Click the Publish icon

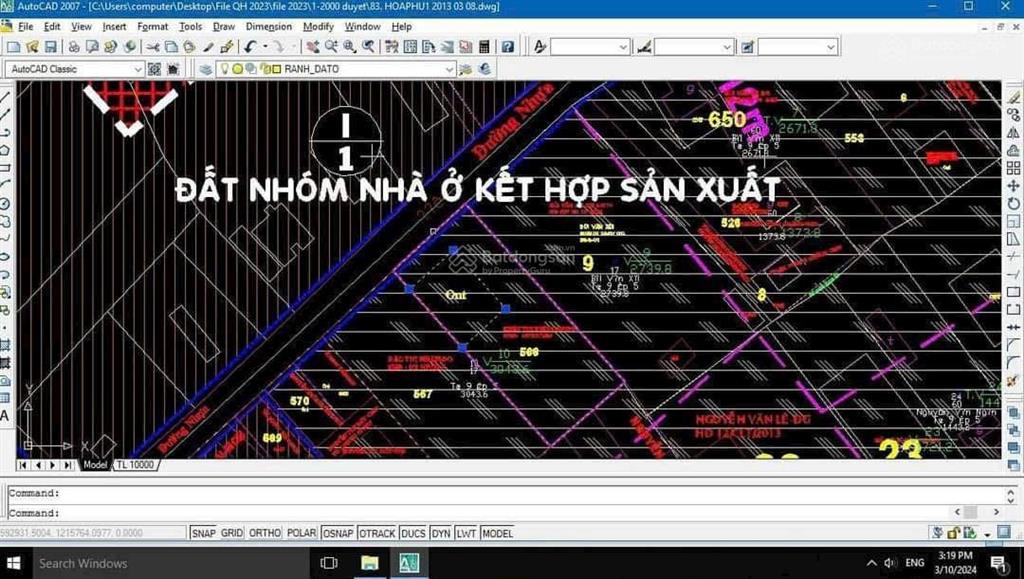pos(110,47)
